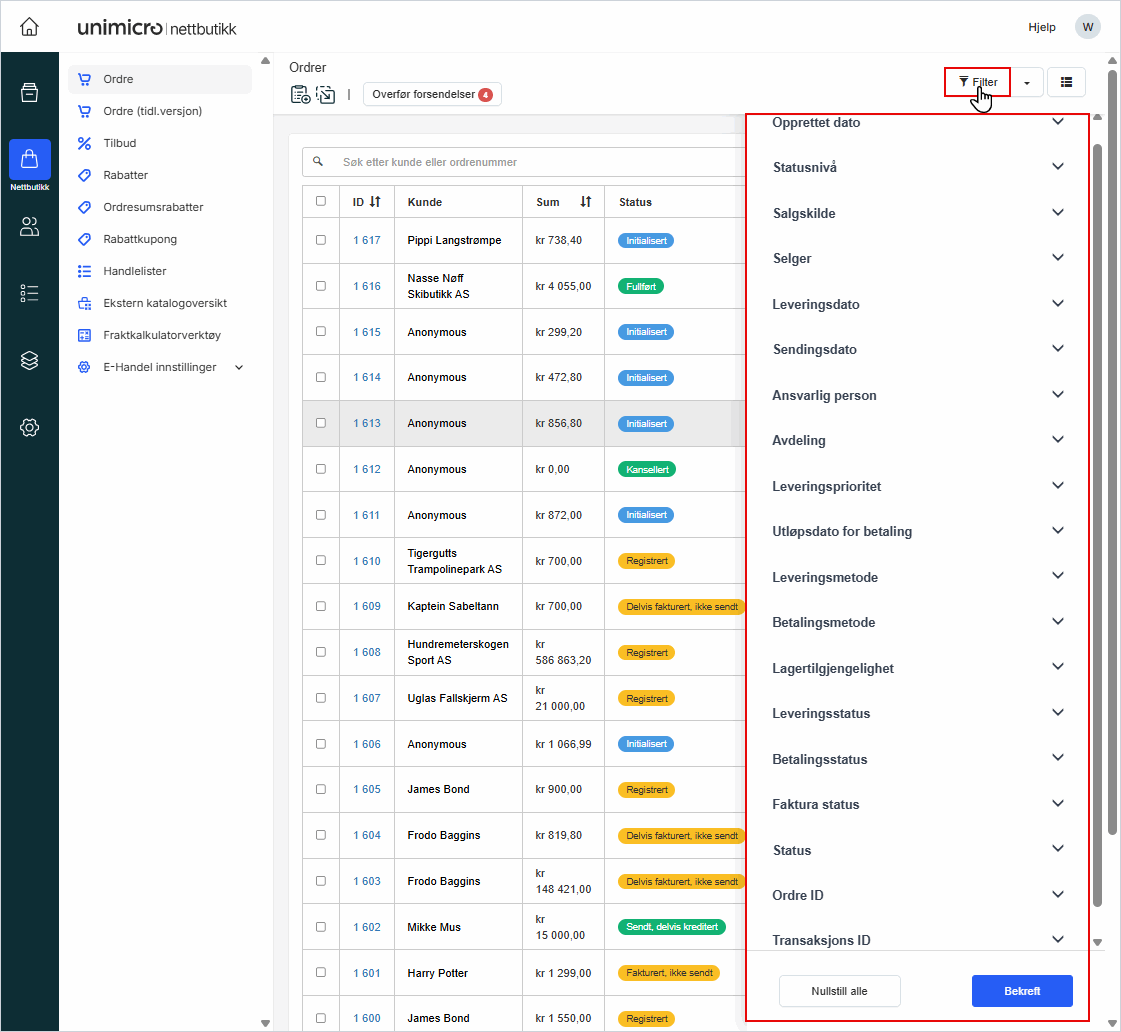Go to Handlelister in sidebar

tap(135, 271)
